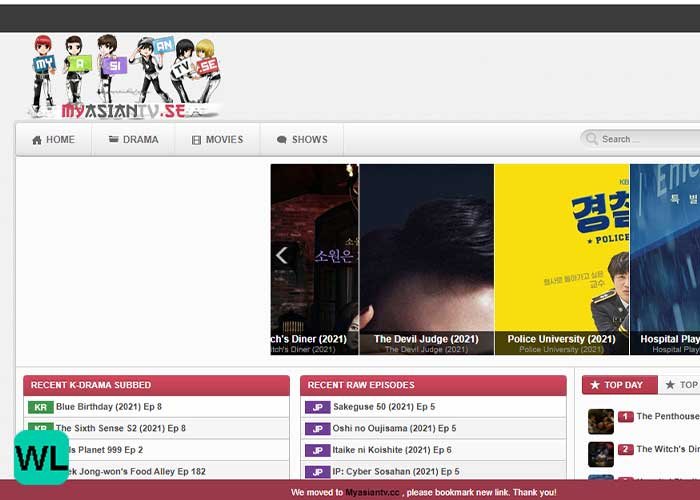Image resolution: width=700 pixels, height=500 pixels.
Task: Open Jong-won's Food Alley Ep 182
Action: [x=138, y=471]
